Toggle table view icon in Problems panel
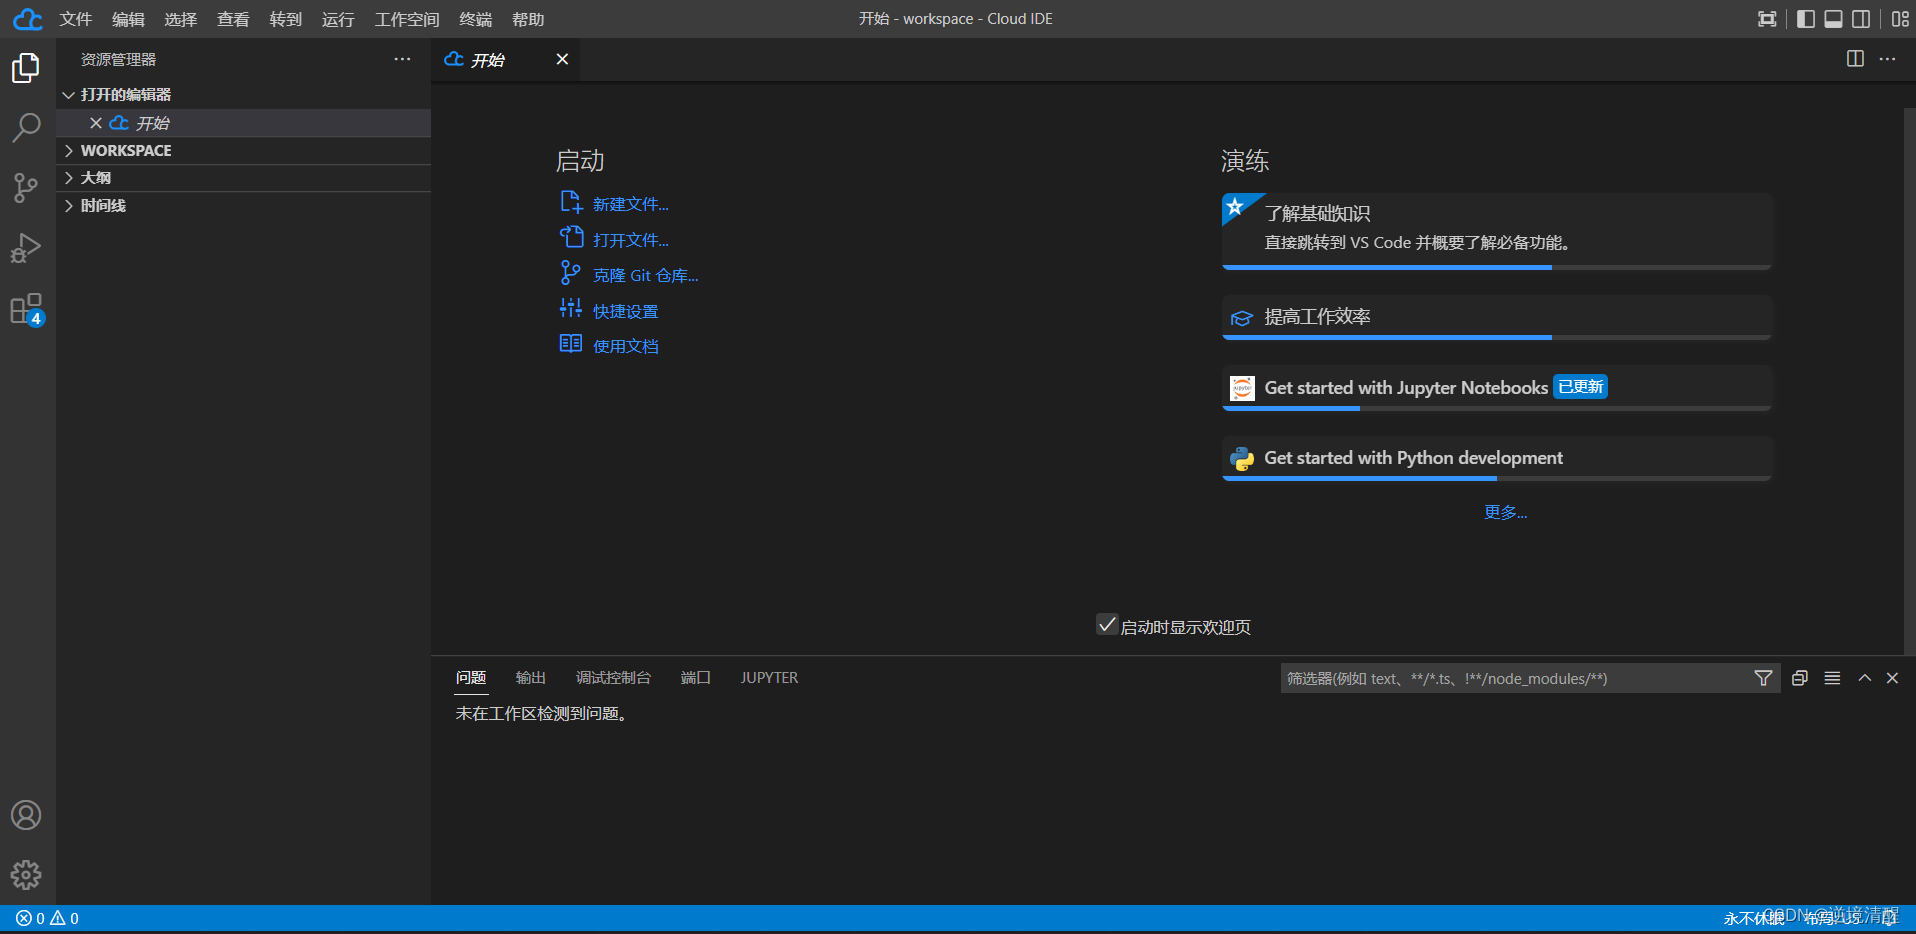This screenshot has width=1916, height=934. click(1832, 678)
